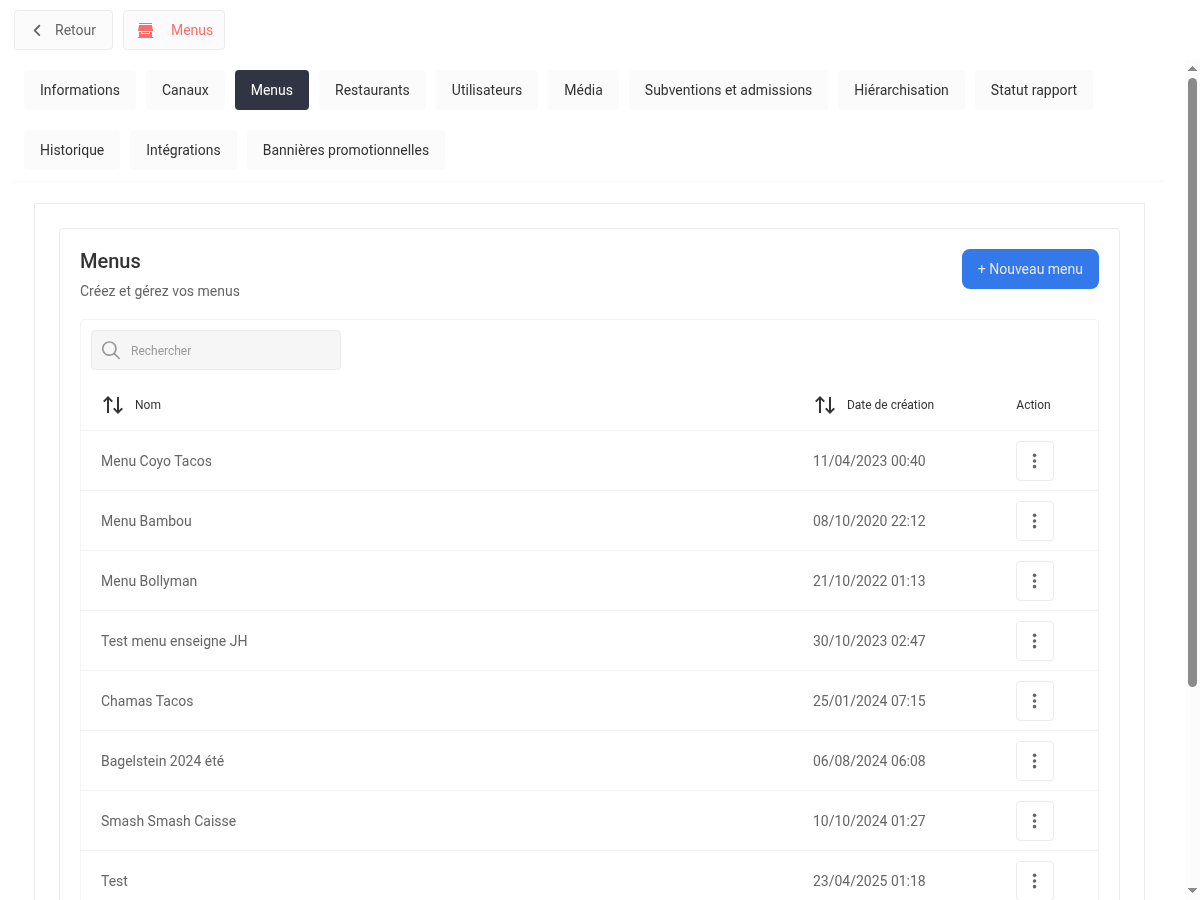Open actions menu for Smash Smash Caisse
Image resolution: width=1200 pixels, height=900 pixels.
pyautogui.click(x=1035, y=821)
